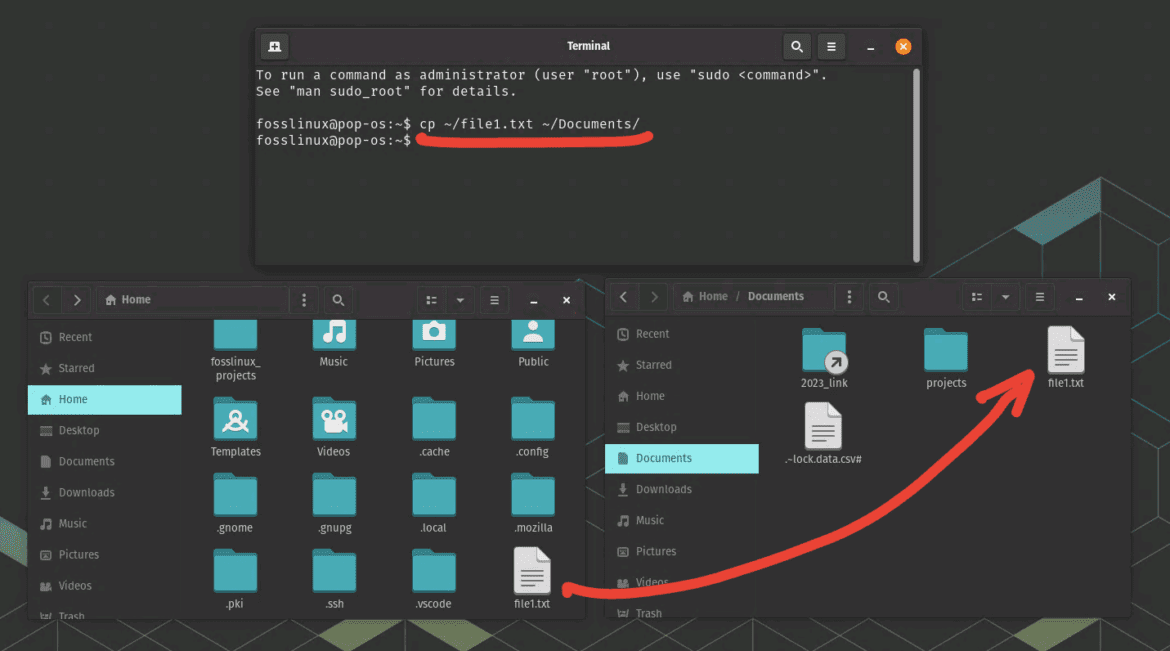Expand view options dropdown in Home window

(x=460, y=300)
